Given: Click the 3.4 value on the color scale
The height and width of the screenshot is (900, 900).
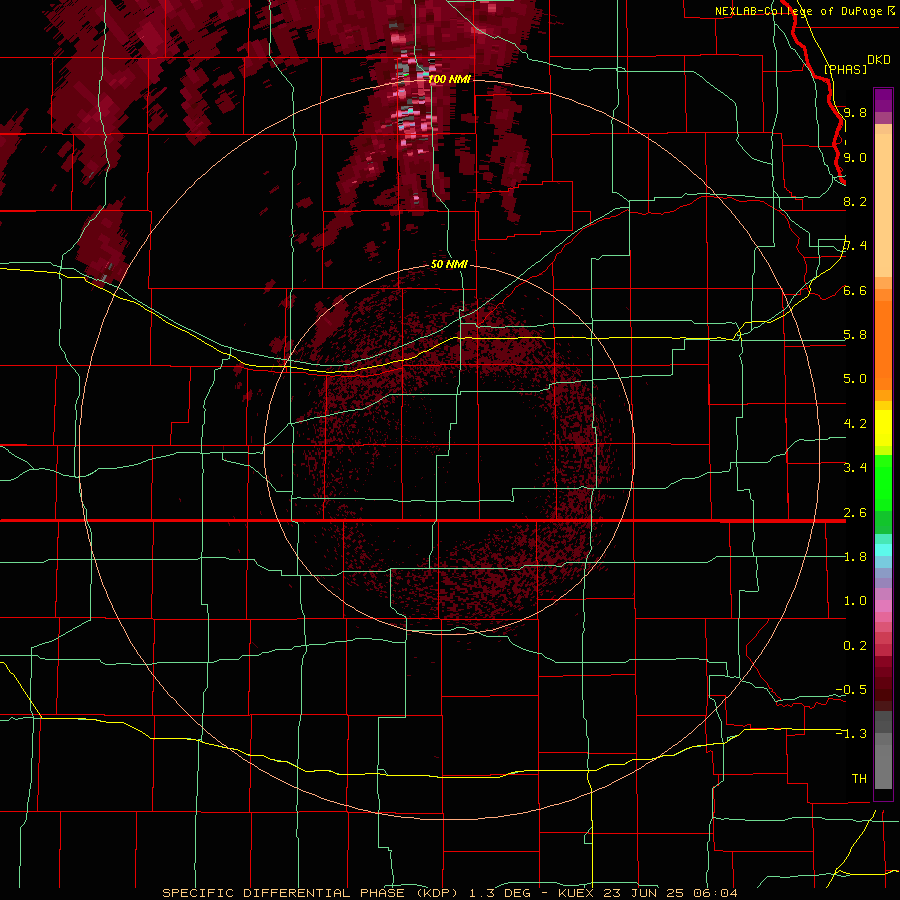Looking at the screenshot, I should [x=855, y=467].
